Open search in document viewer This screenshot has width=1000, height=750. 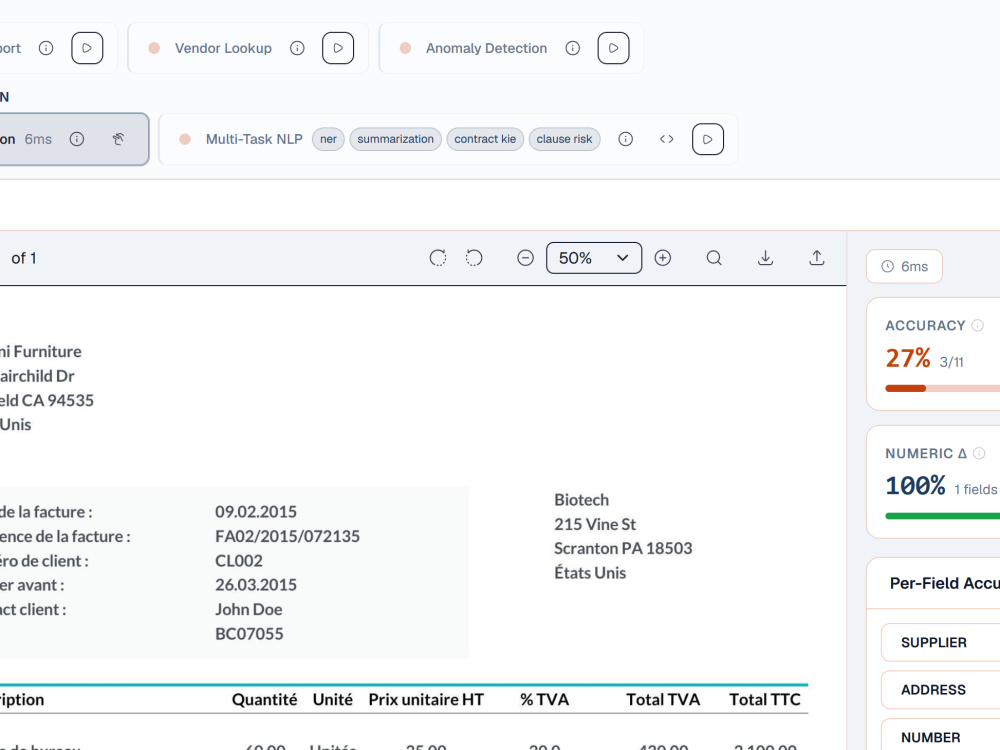714,258
